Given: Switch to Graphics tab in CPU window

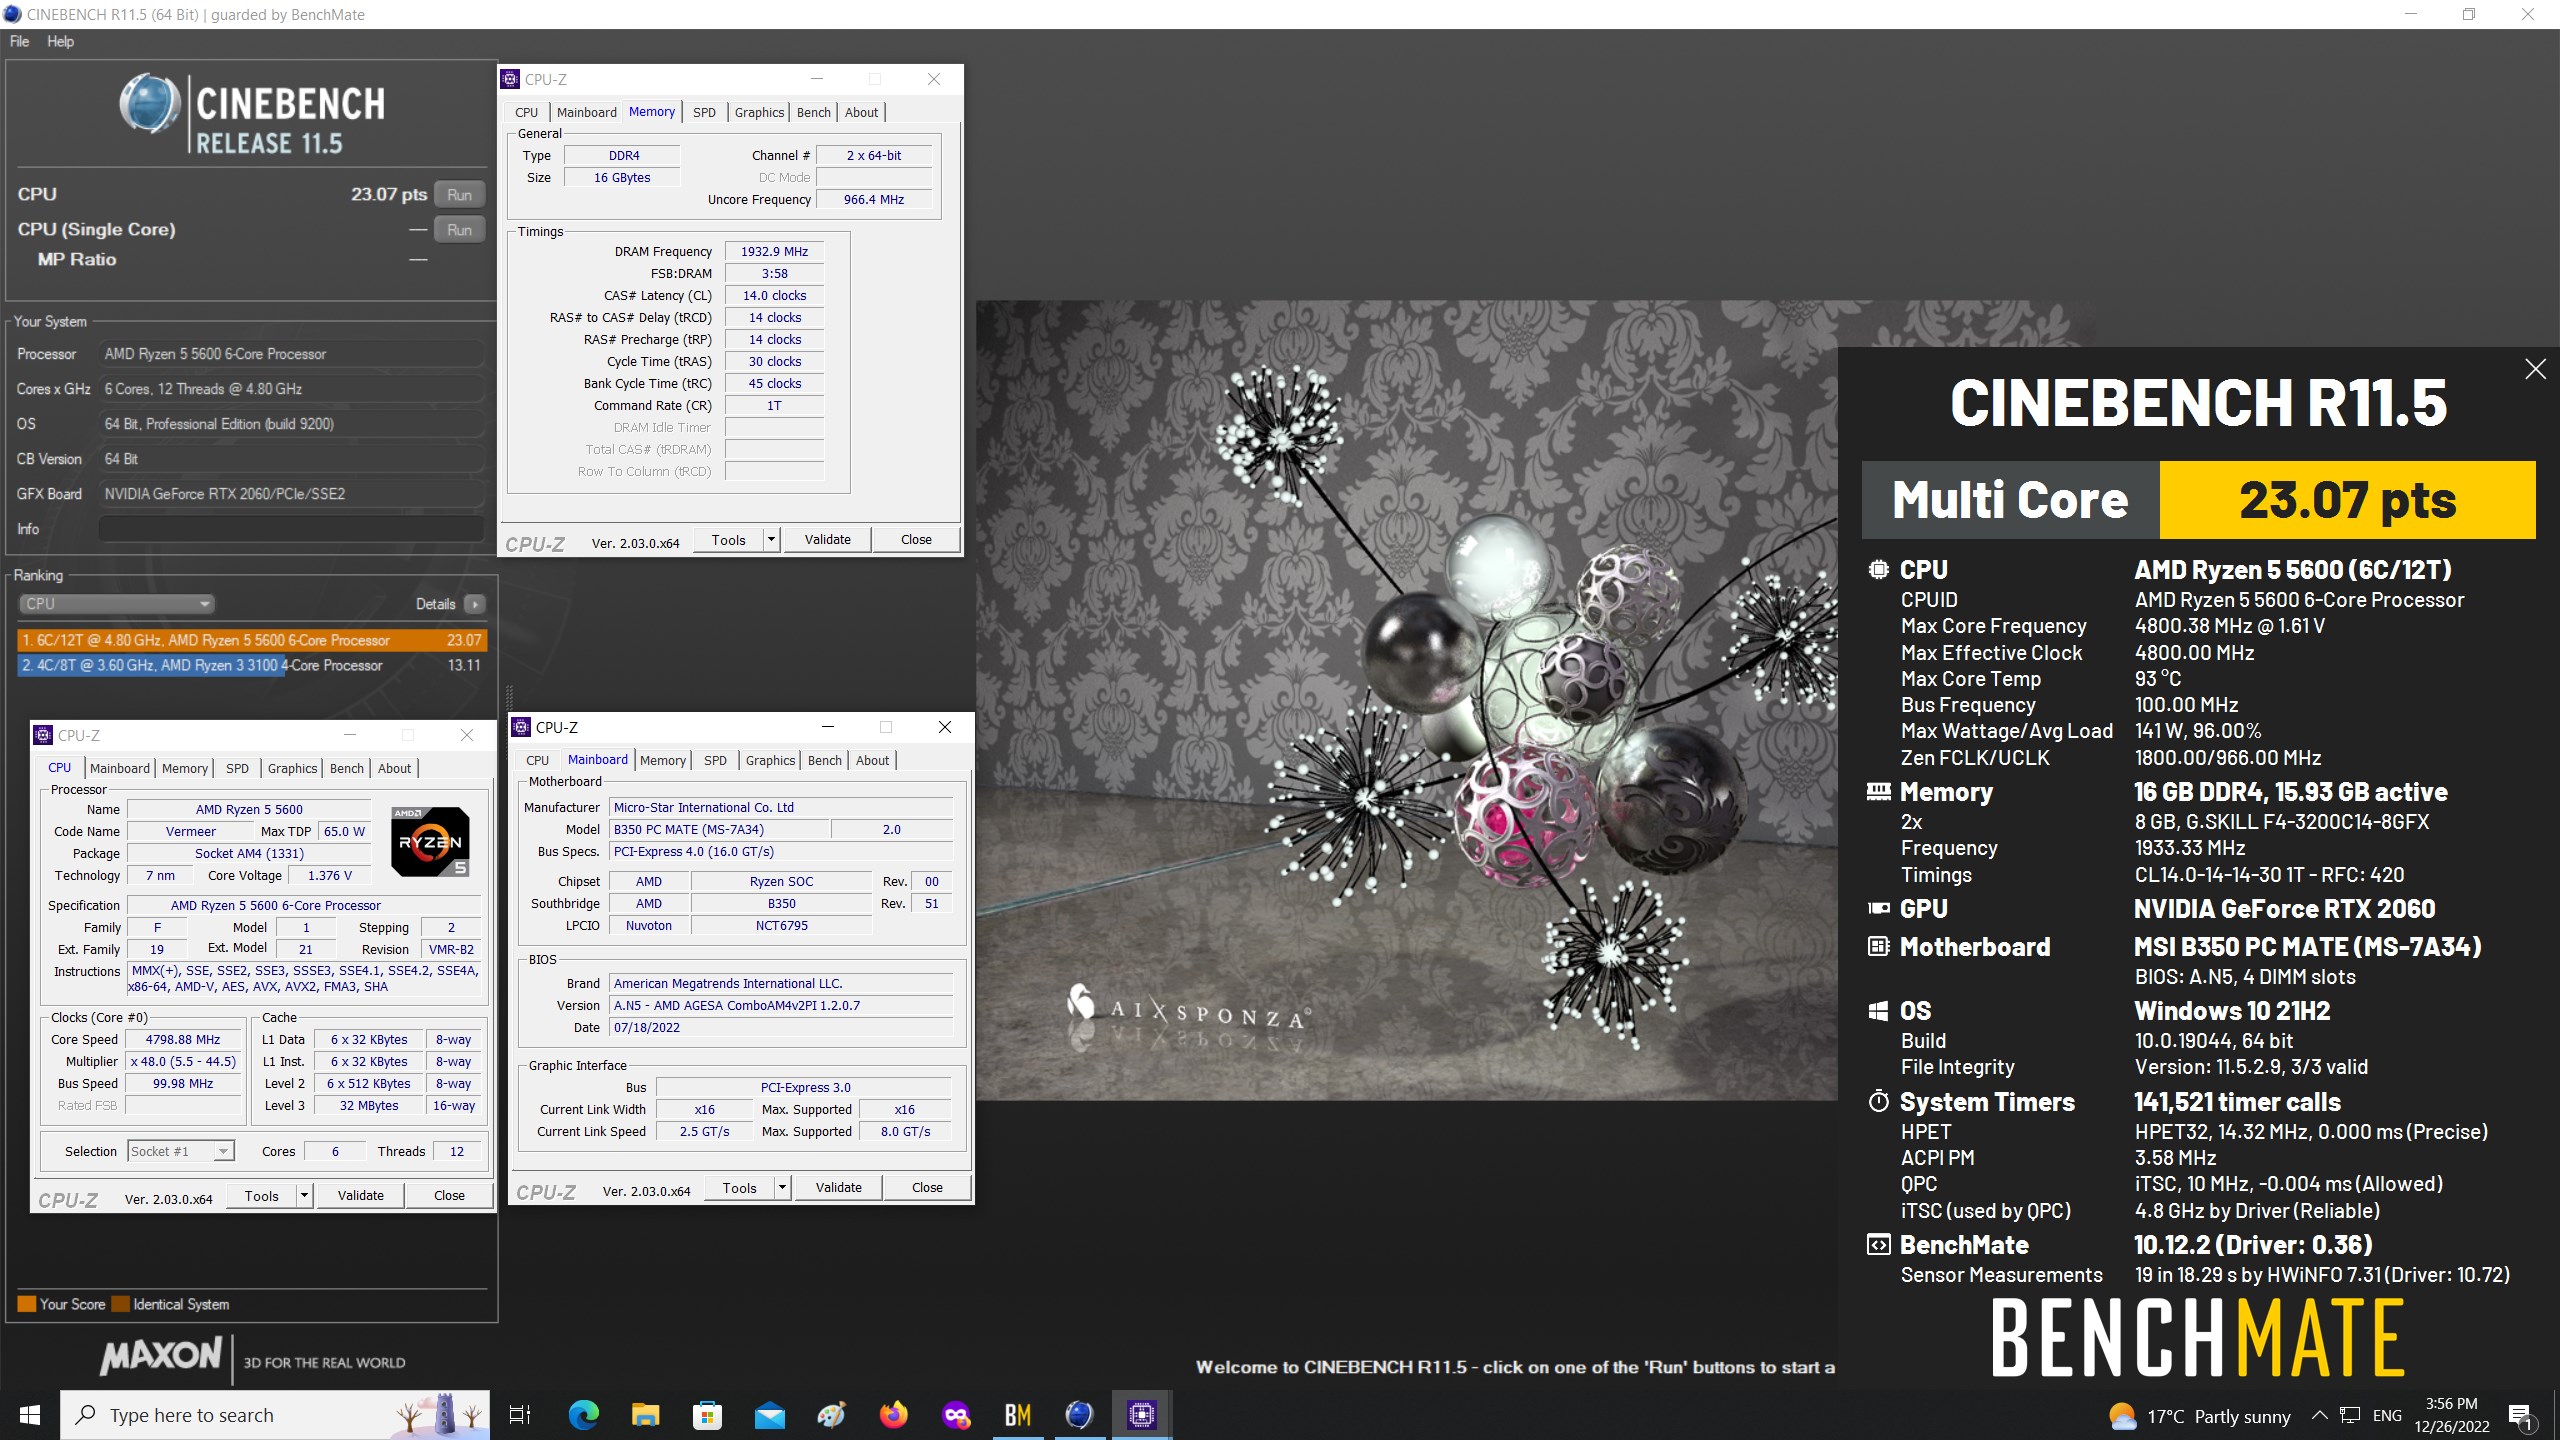Looking at the screenshot, I should pos(292,768).
